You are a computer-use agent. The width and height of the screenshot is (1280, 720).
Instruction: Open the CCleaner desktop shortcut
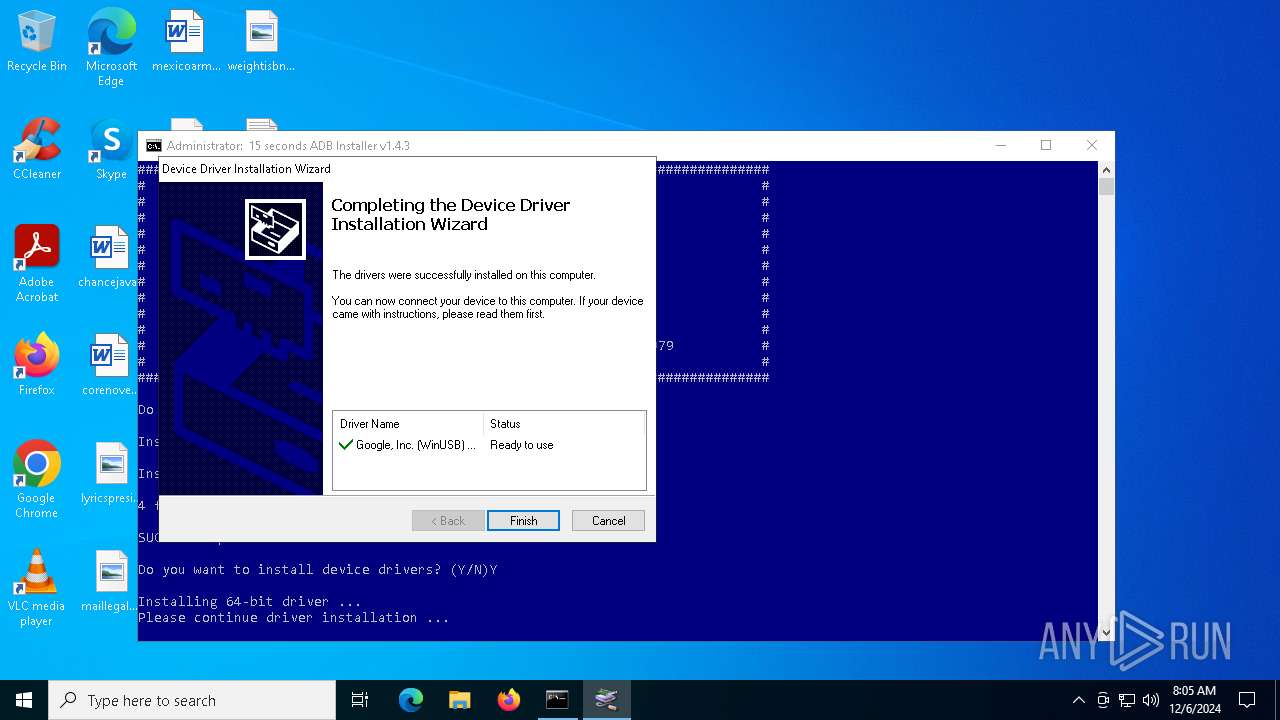click(37, 150)
